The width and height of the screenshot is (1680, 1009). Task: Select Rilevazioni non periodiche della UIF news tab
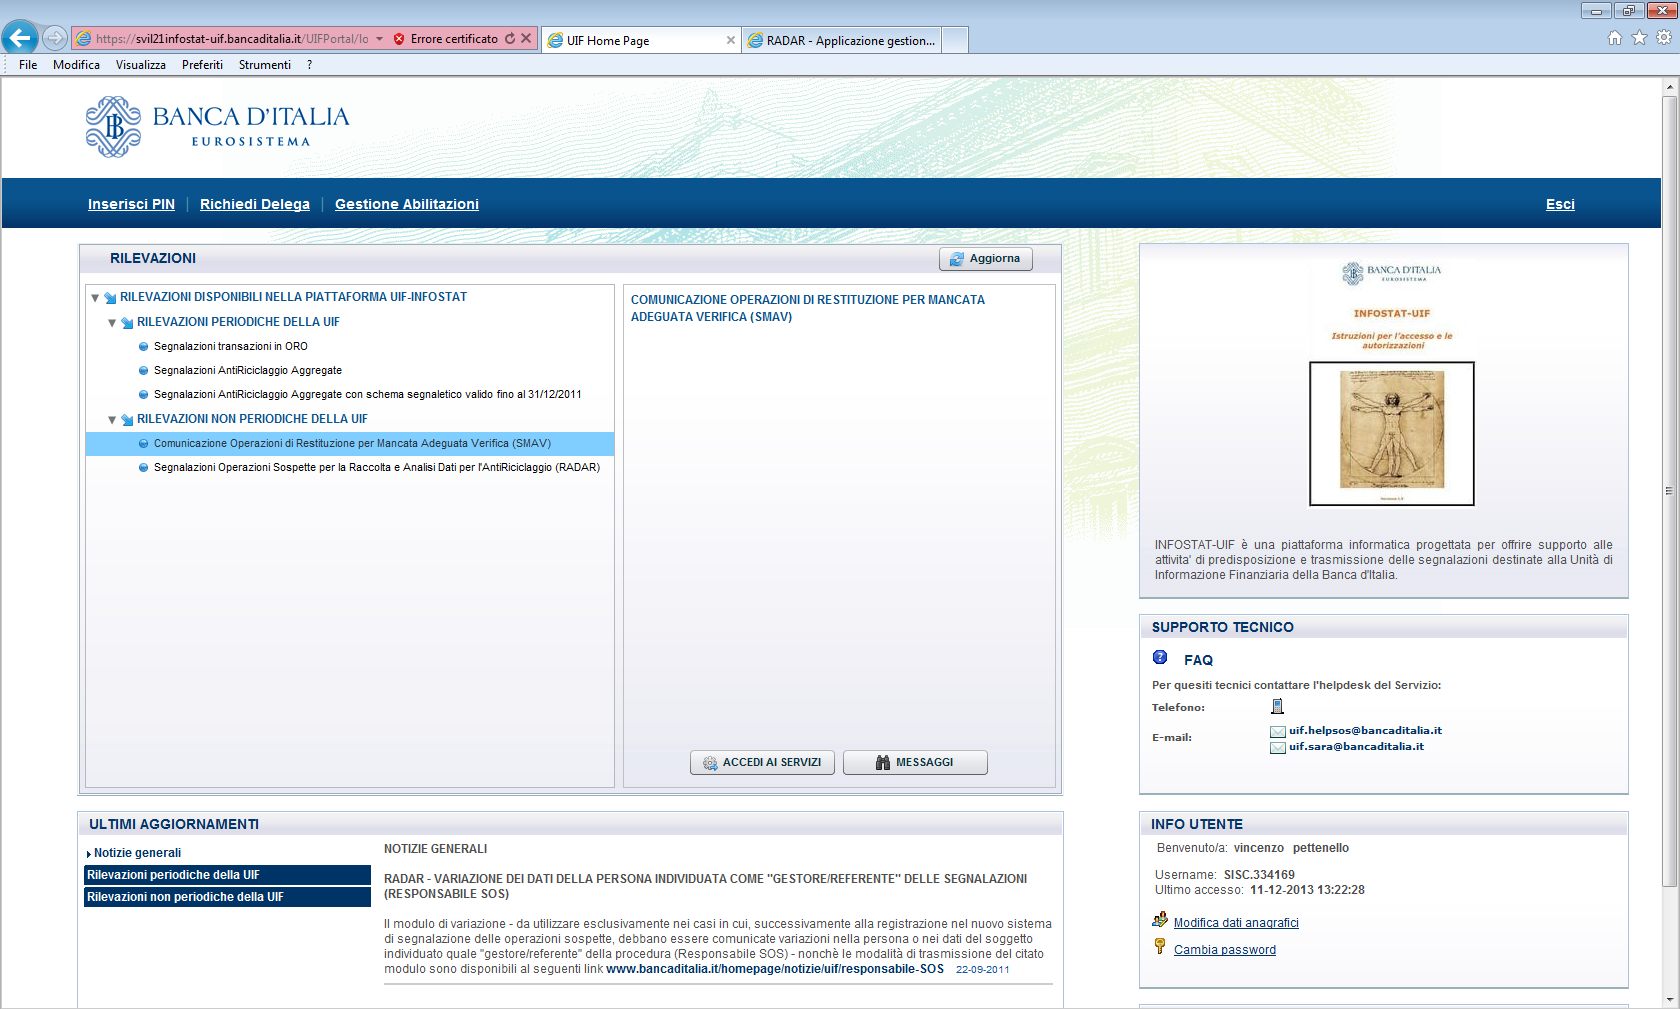[x=228, y=897]
